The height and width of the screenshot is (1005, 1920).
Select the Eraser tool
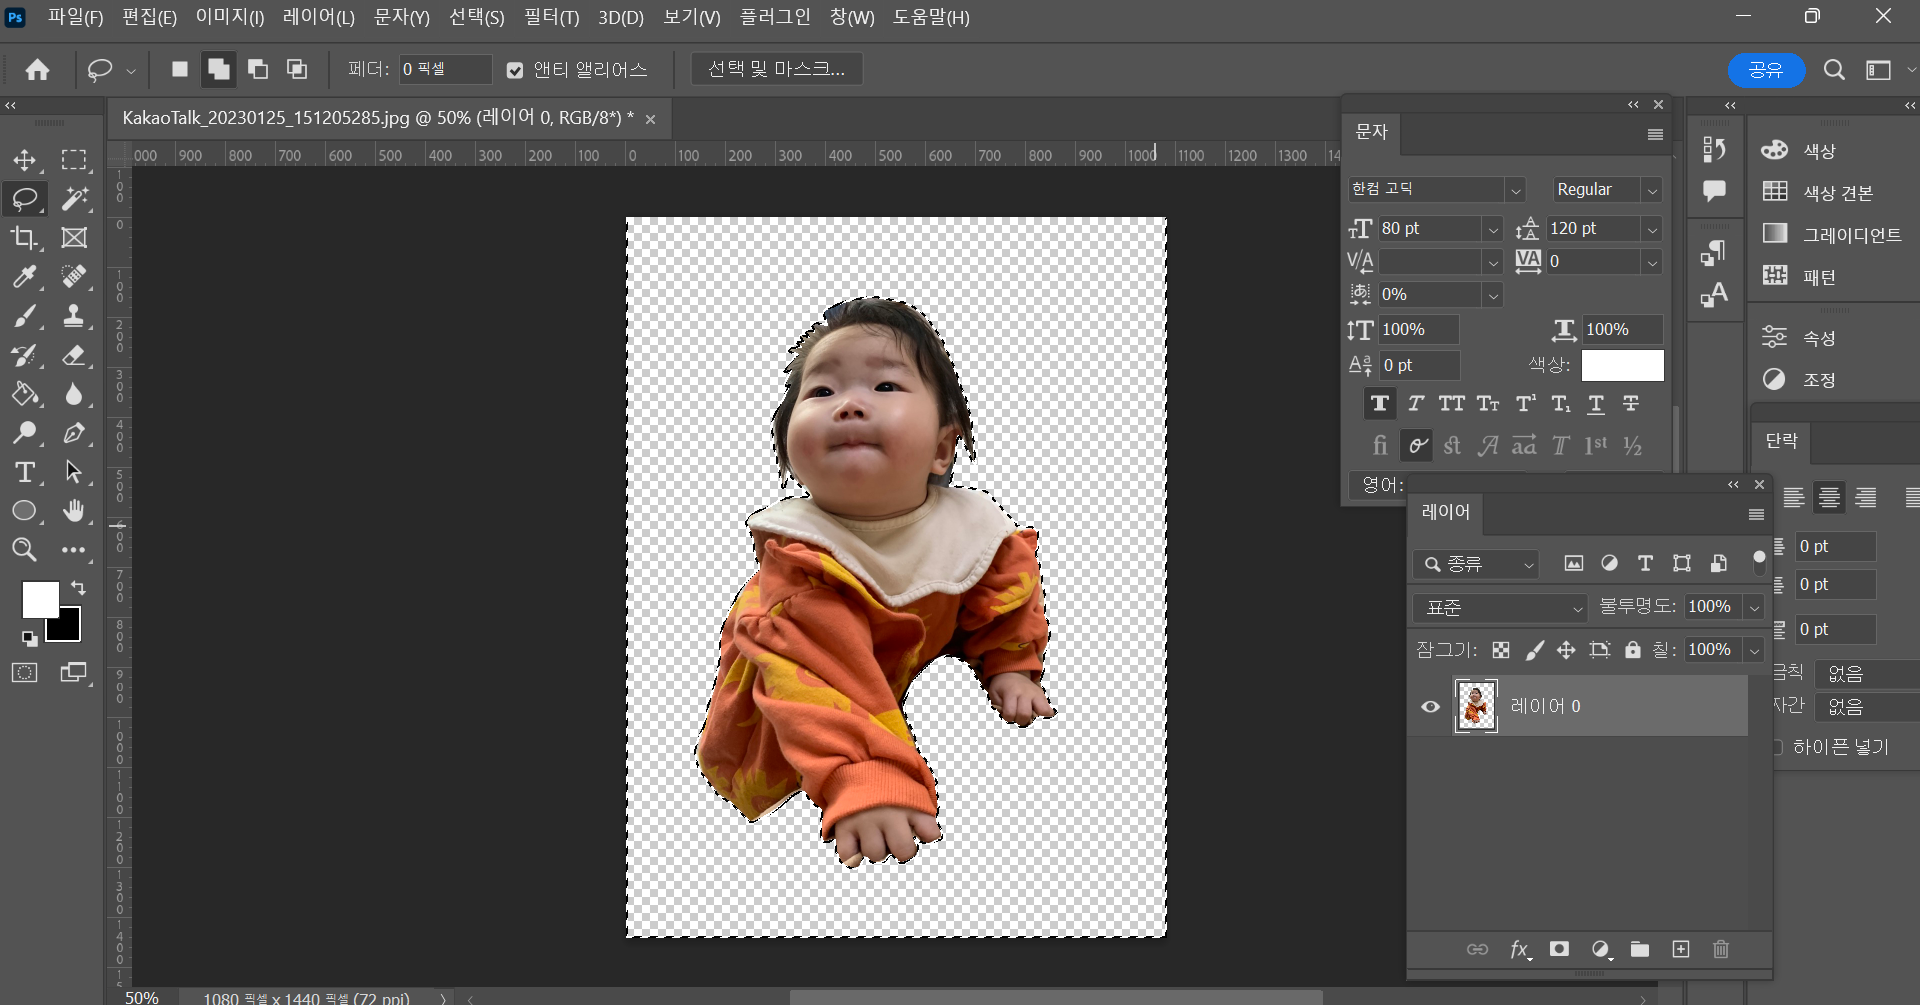click(74, 355)
